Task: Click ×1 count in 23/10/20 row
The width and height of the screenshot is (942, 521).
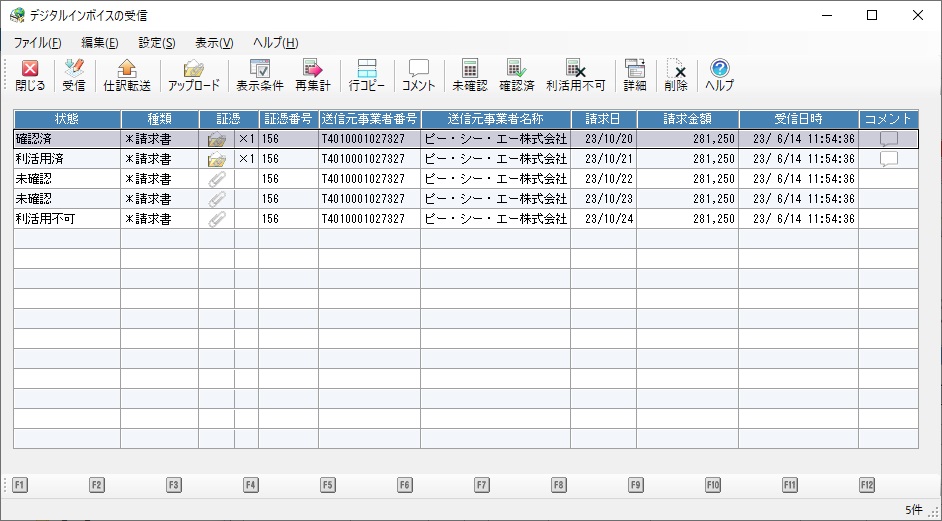Action: (246, 139)
